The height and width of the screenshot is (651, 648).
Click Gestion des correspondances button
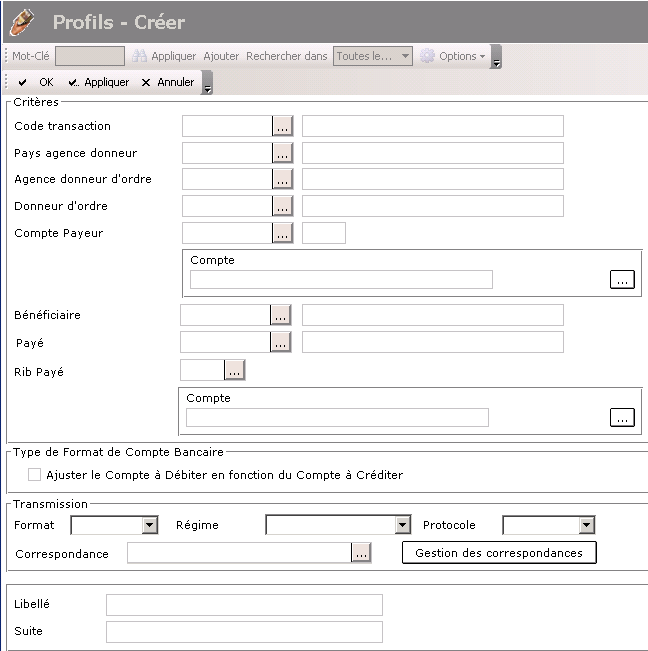[x=499, y=553]
